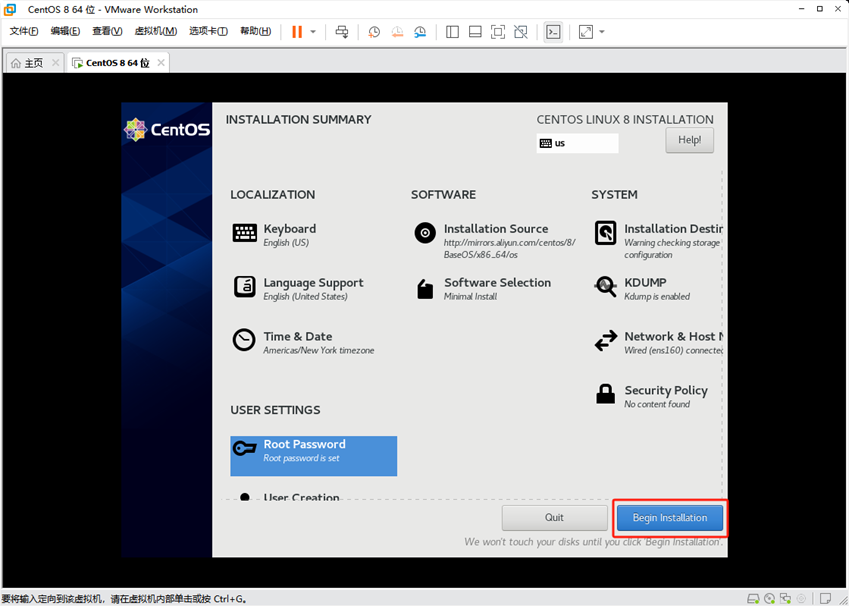Open the Keyboard layout settings

click(274, 234)
